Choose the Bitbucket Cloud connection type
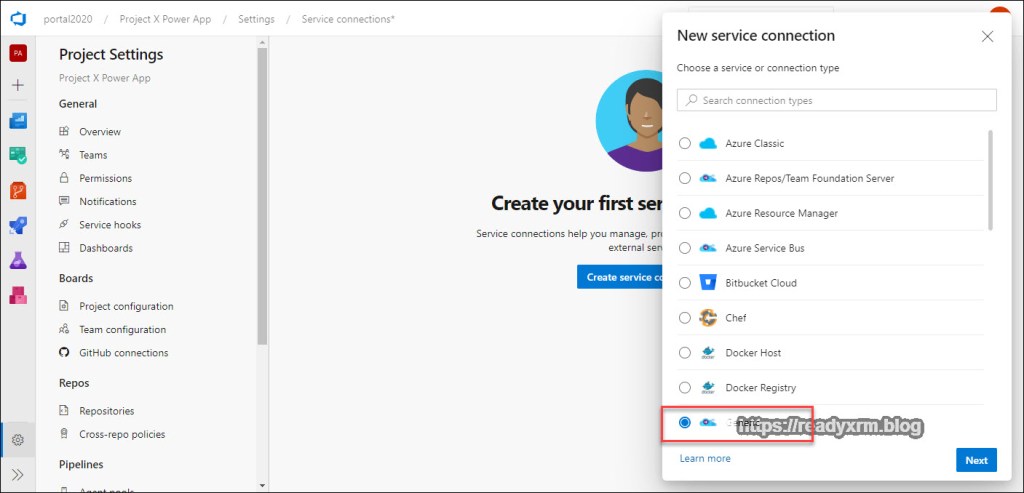 [x=685, y=283]
